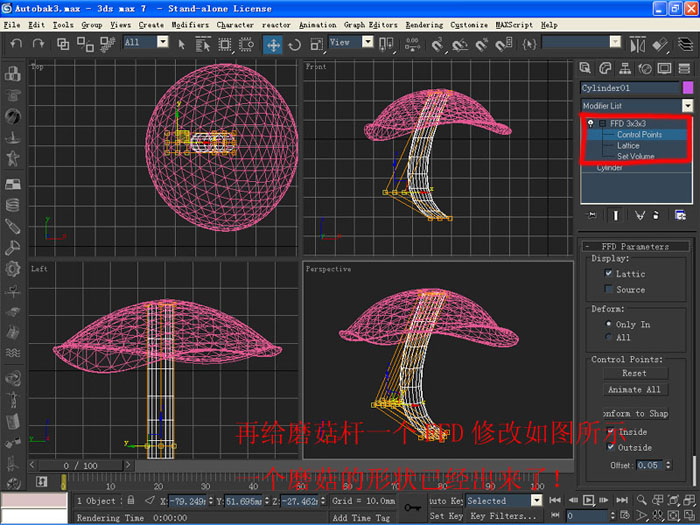Toggle the Auto Key animation mode
This screenshot has width=700, height=525.
coord(446,500)
